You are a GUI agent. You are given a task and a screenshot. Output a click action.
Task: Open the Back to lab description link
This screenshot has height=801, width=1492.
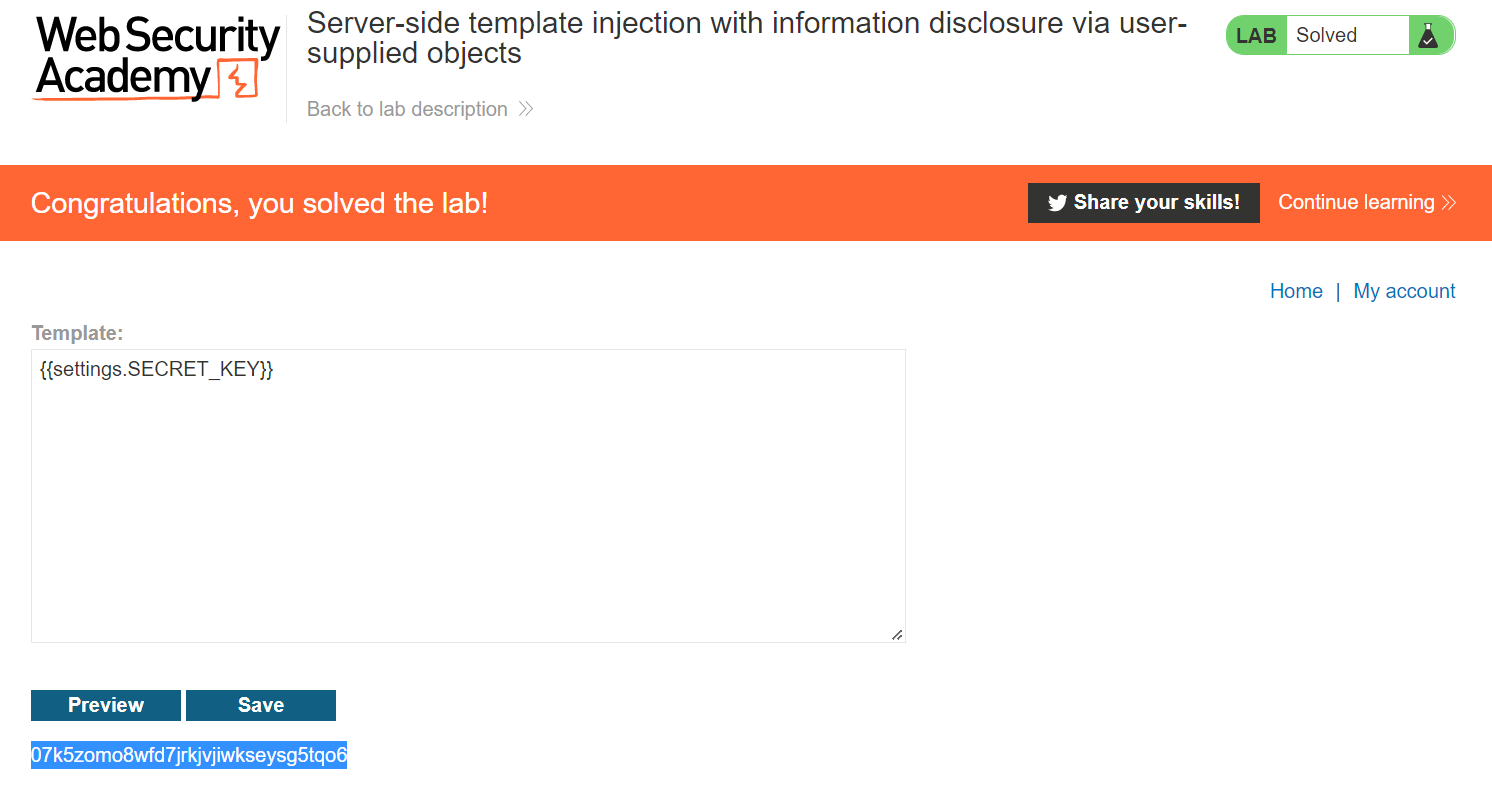click(407, 109)
